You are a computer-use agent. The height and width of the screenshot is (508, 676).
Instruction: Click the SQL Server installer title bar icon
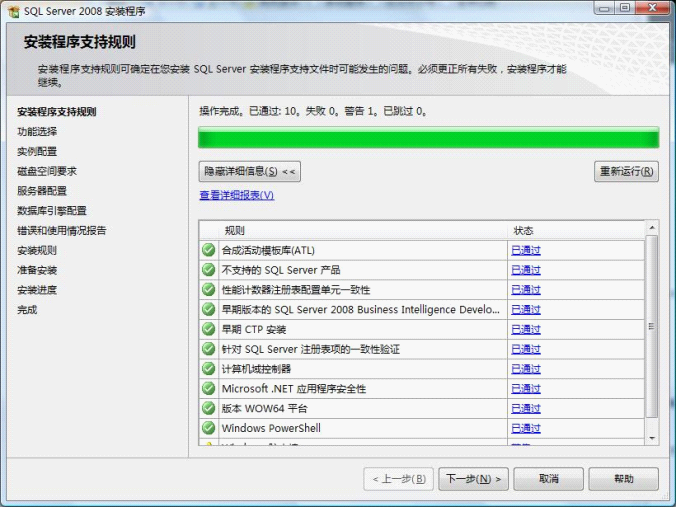tap(13, 8)
